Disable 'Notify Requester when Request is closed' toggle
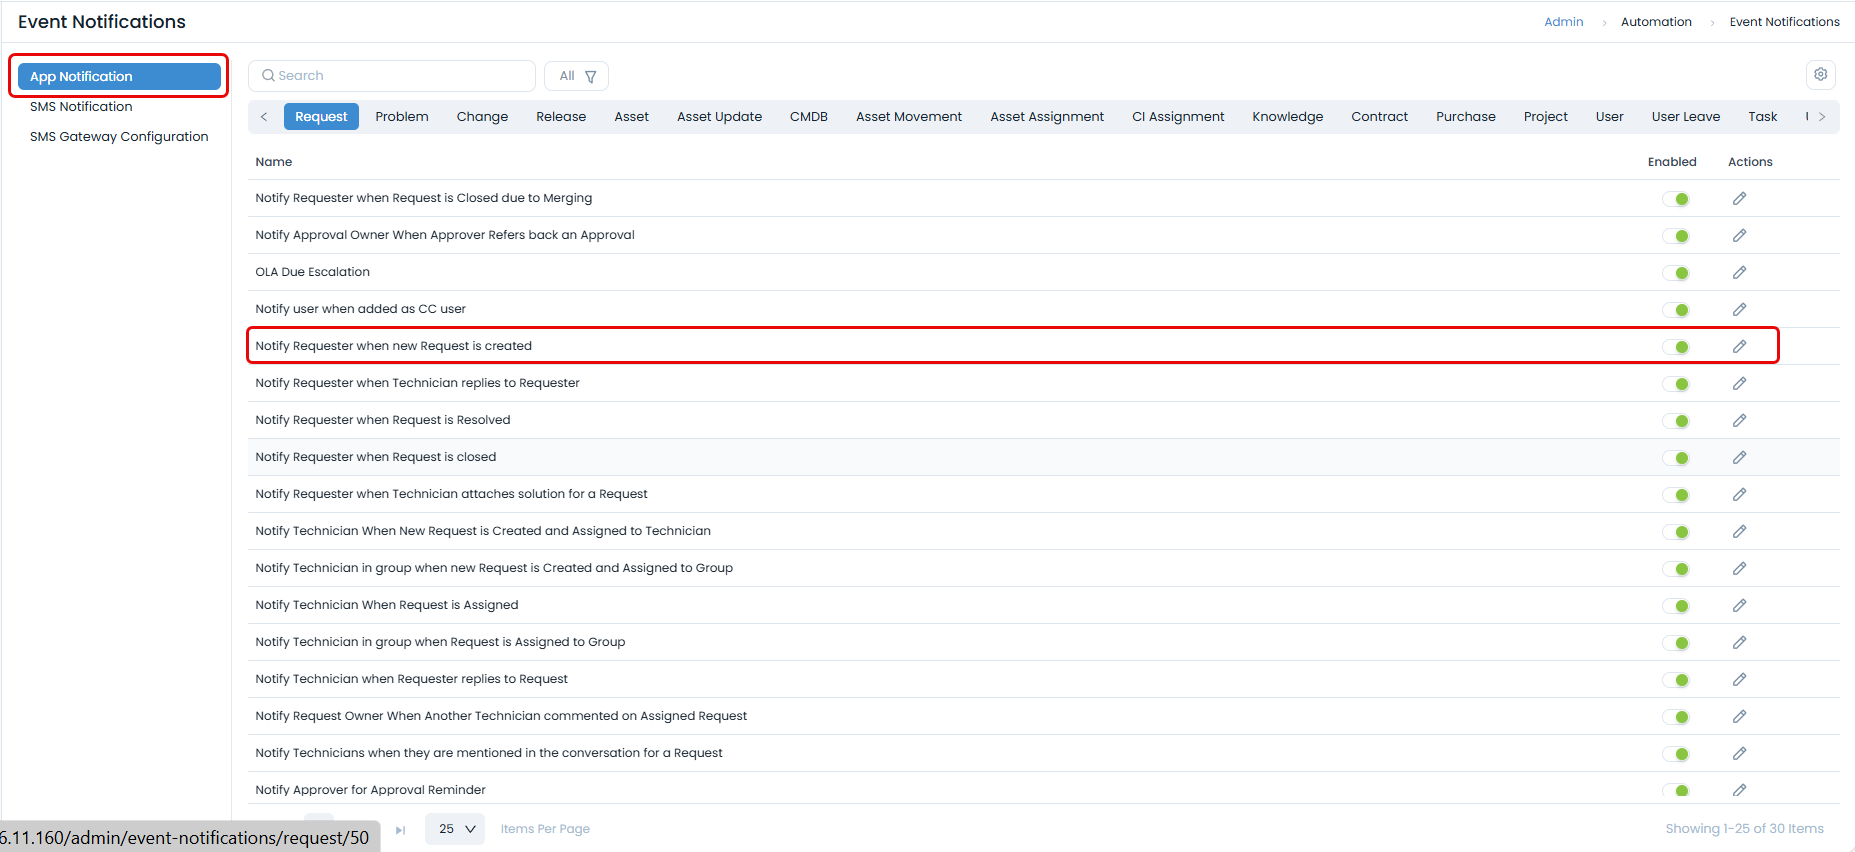Screen dimensions: 1855x852 pos(1676,458)
